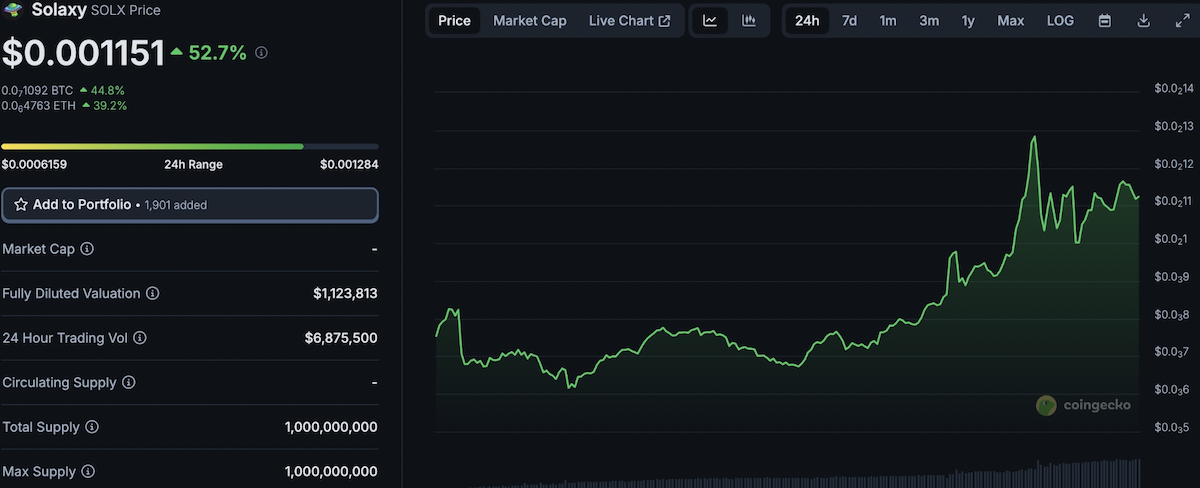Open price change info icon beside 52.7%
1200x488 pixels.
pyautogui.click(x=262, y=53)
